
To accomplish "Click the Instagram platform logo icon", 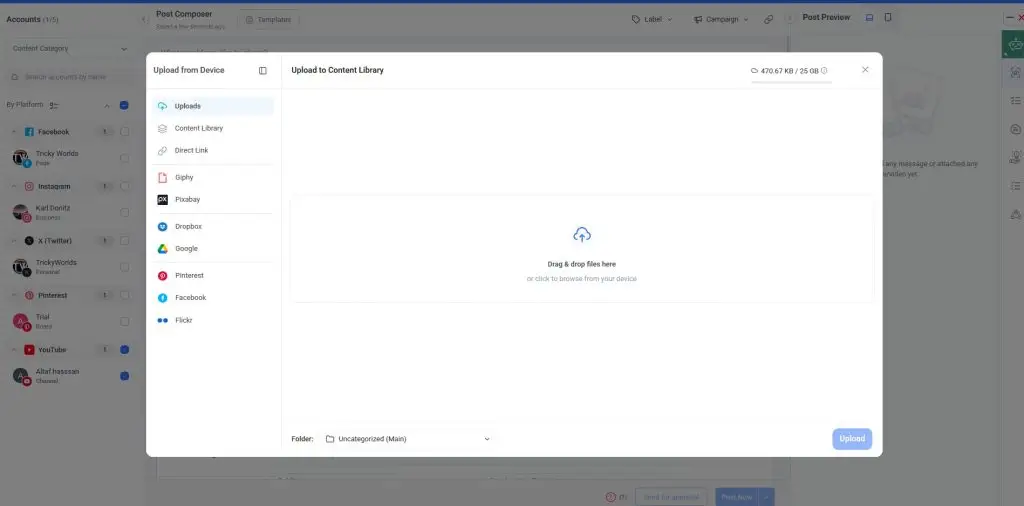I will 29,187.
